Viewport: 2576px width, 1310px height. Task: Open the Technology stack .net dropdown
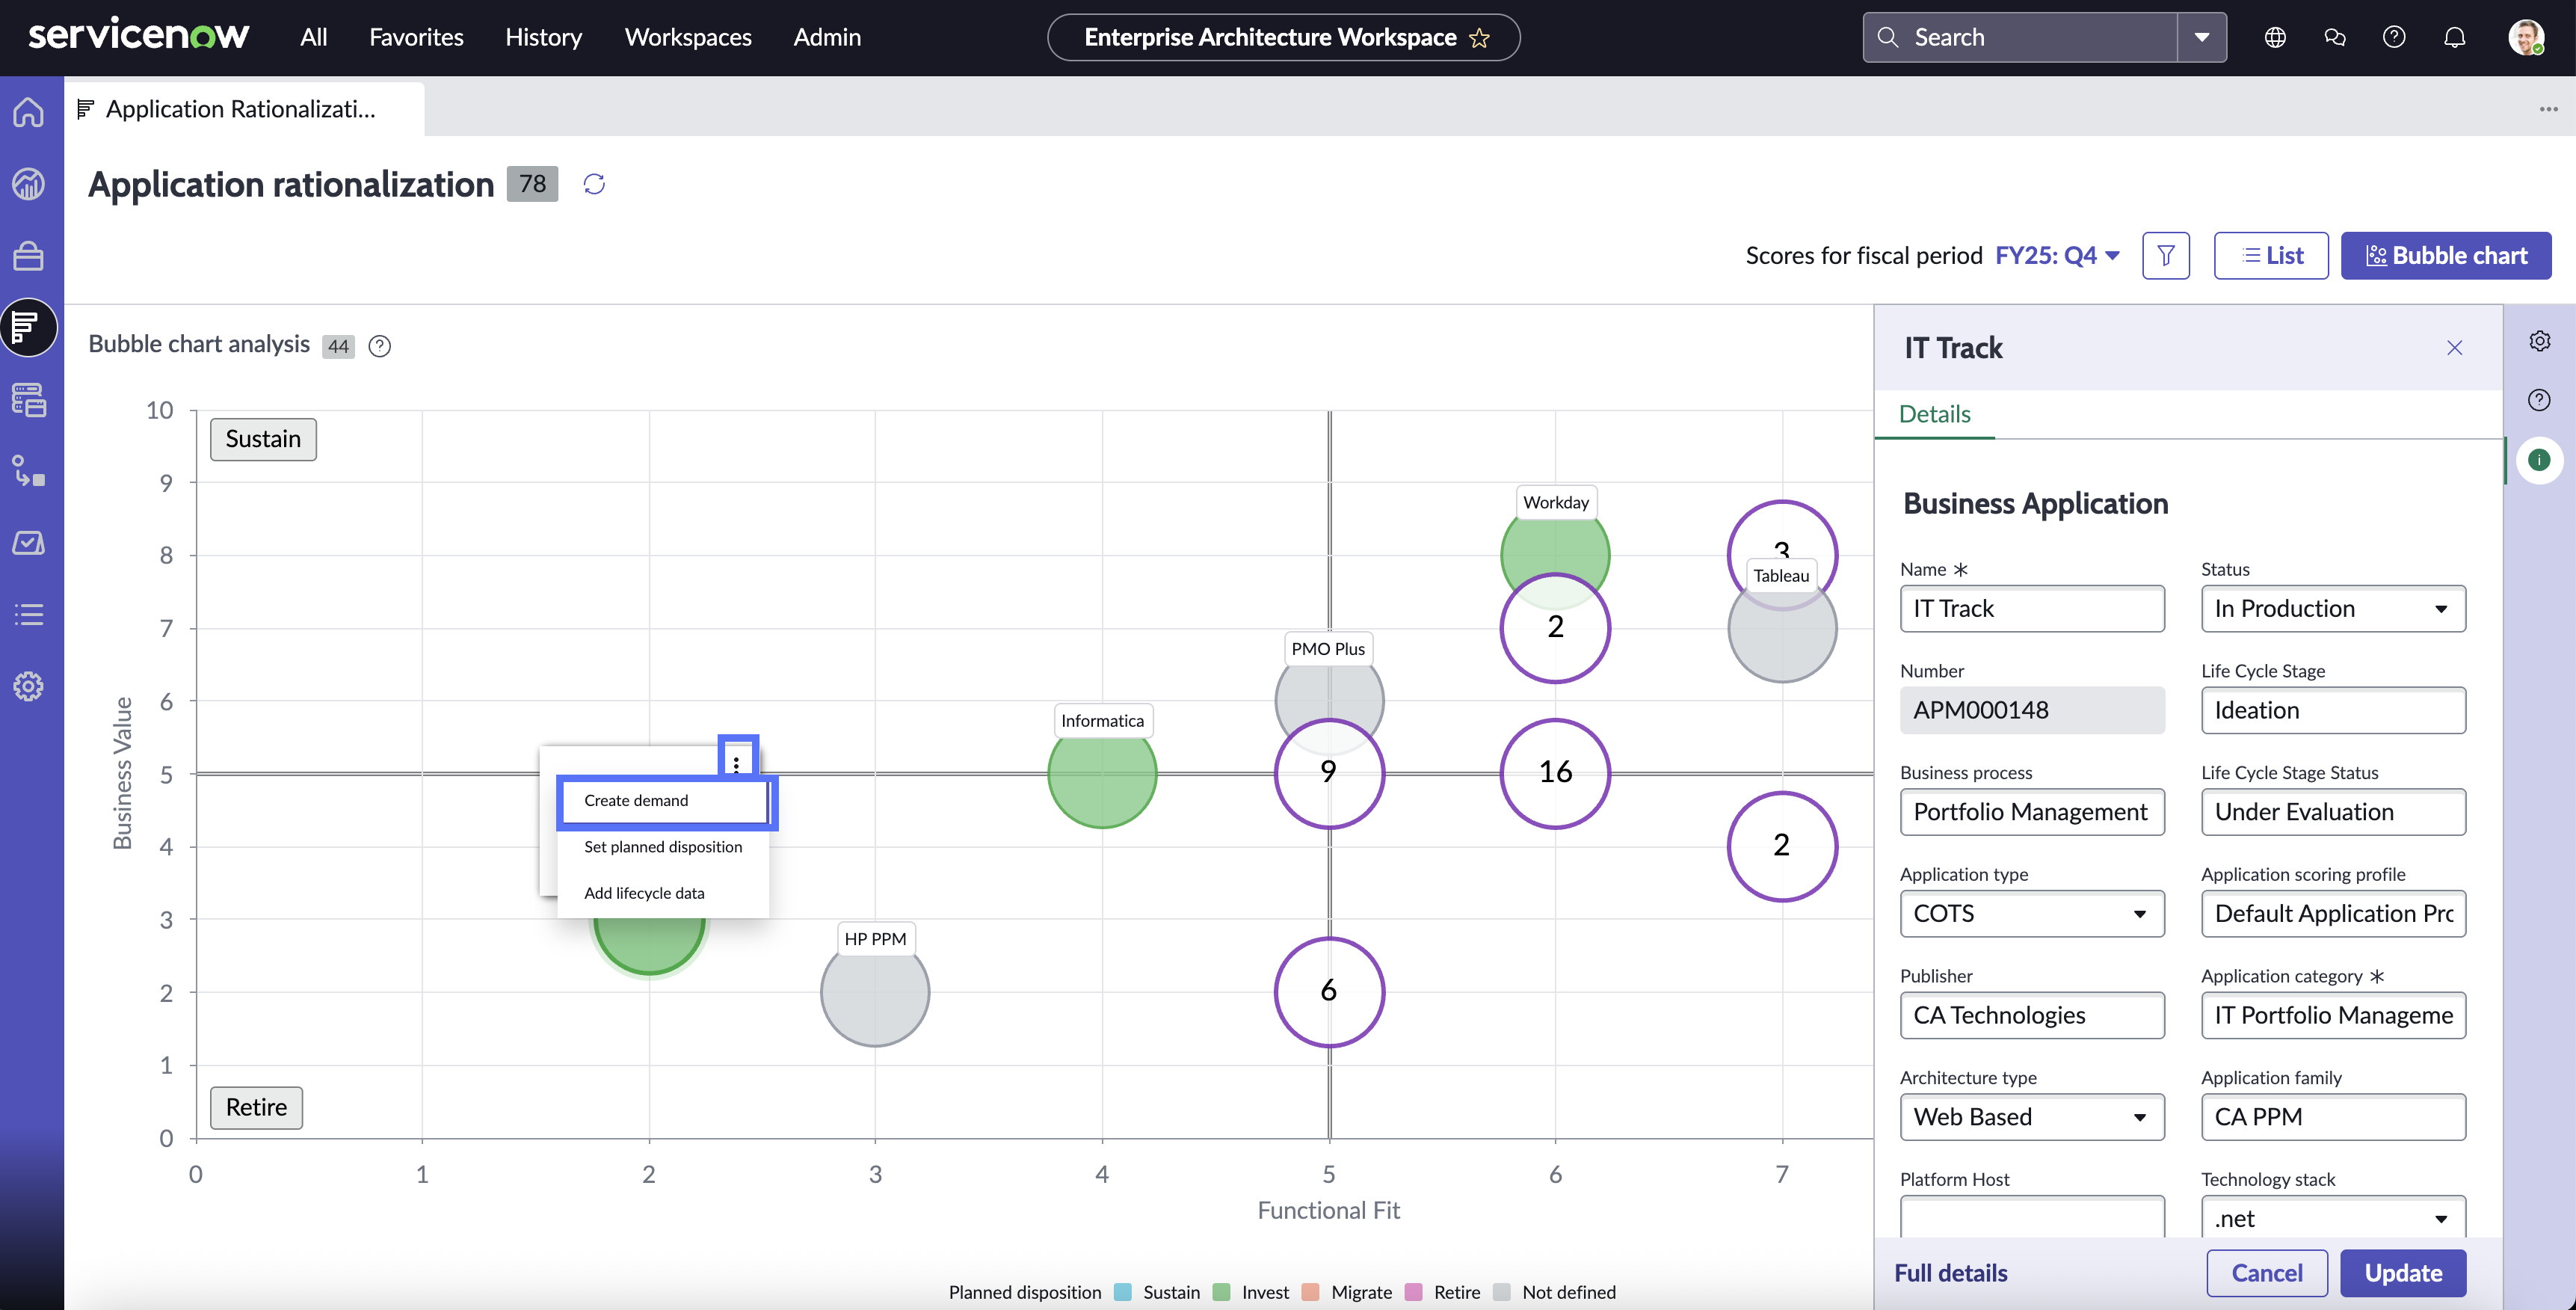click(x=2333, y=1217)
